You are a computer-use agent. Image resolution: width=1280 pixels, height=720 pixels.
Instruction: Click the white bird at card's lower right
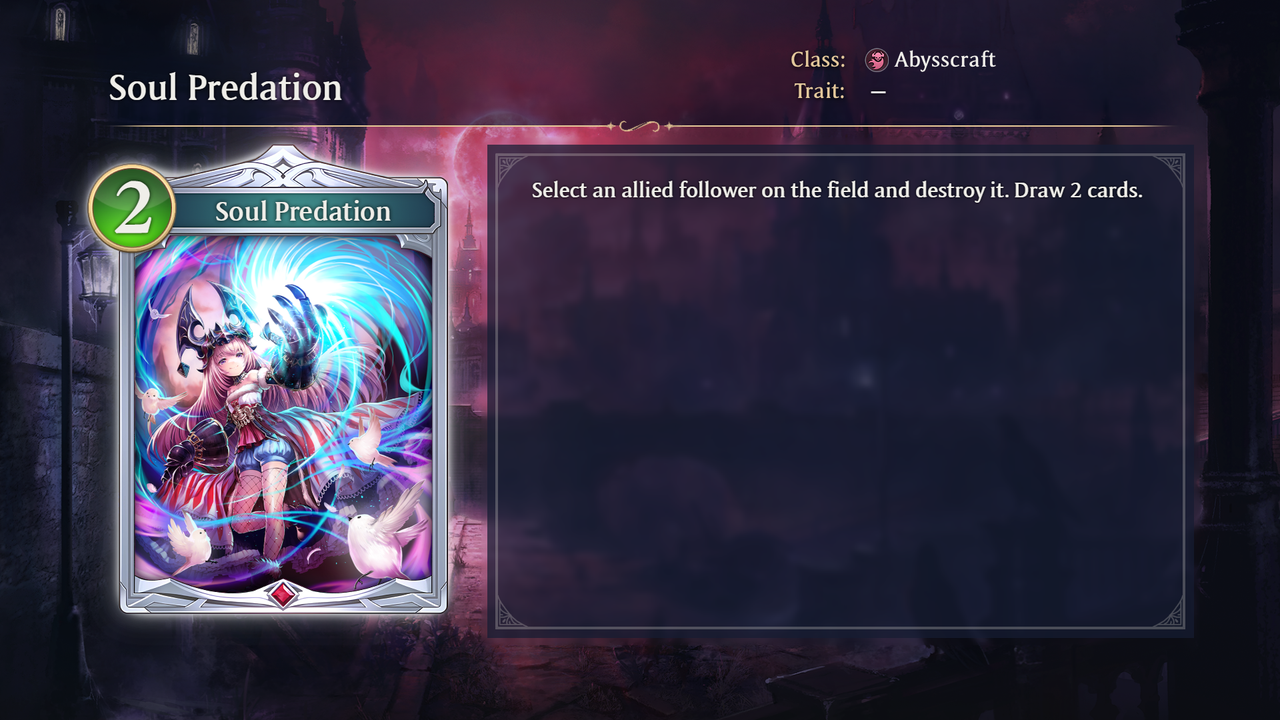[385, 538]
